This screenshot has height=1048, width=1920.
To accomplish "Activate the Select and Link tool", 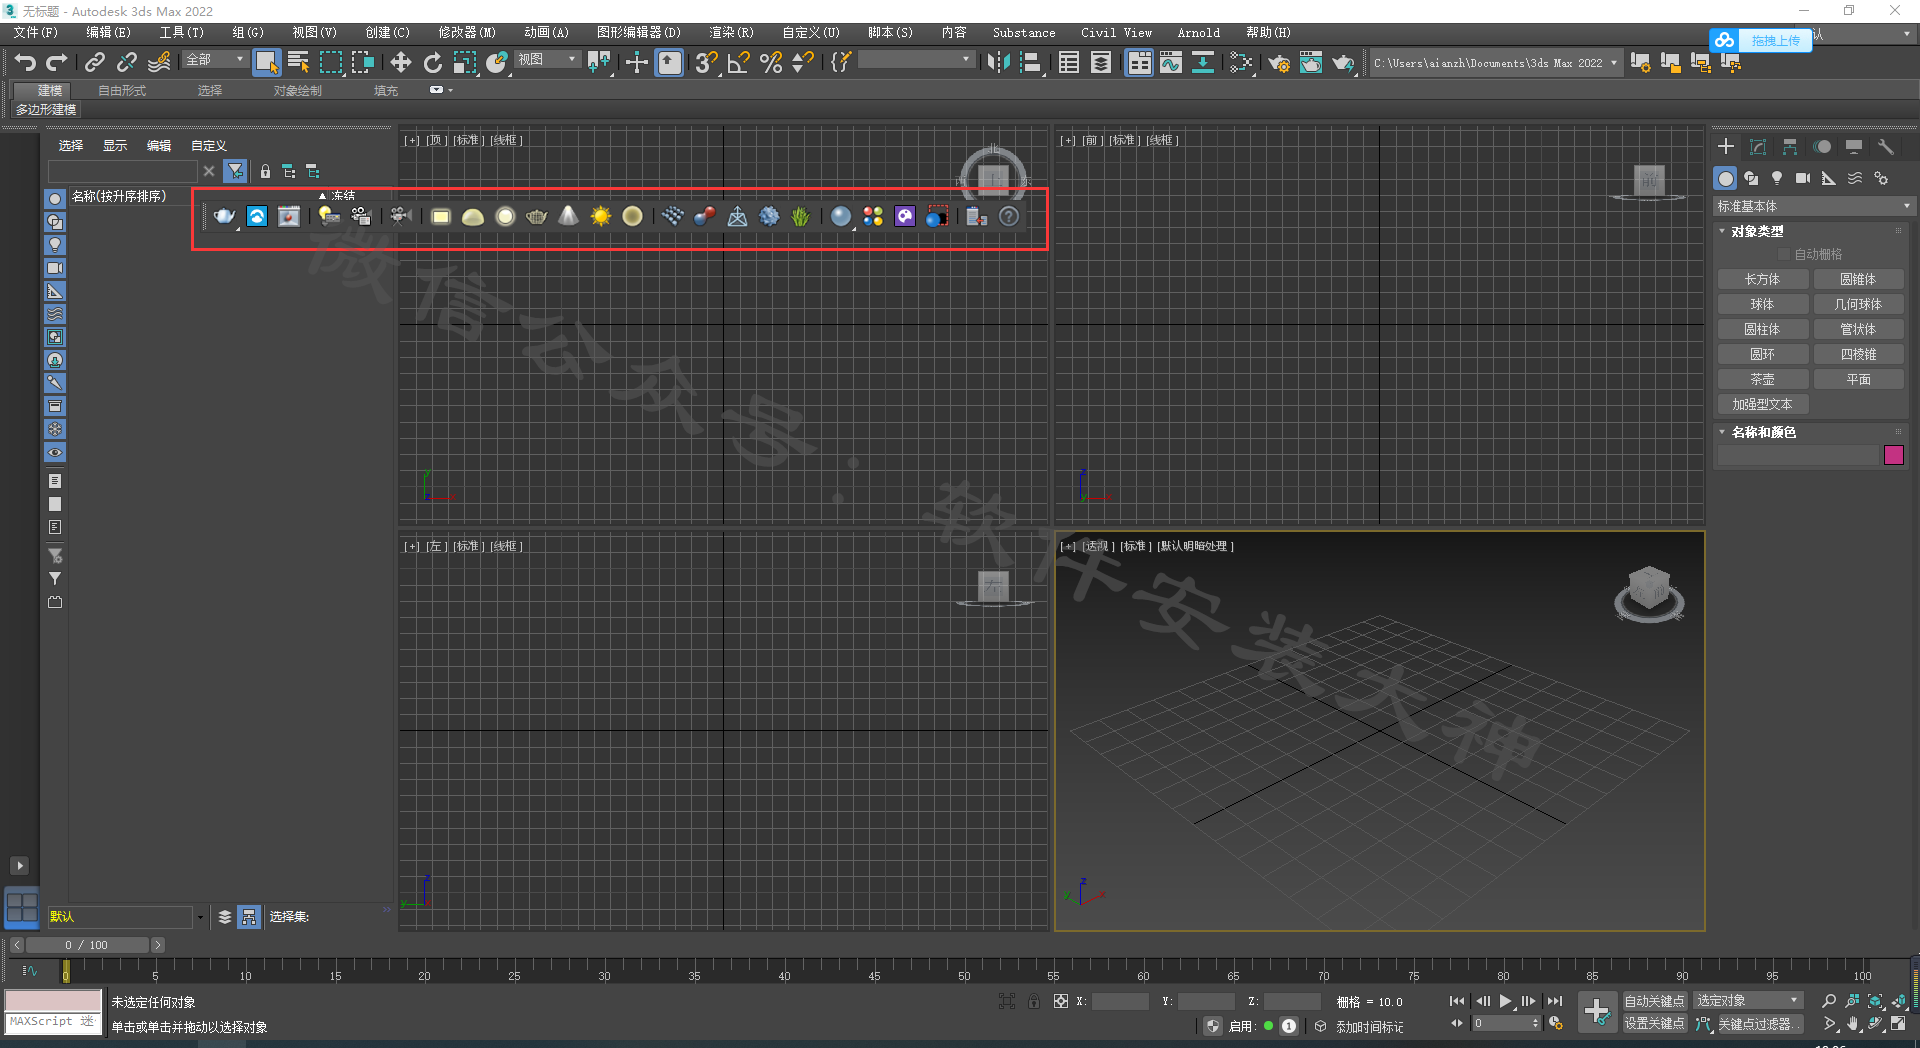I will (95, 63).
